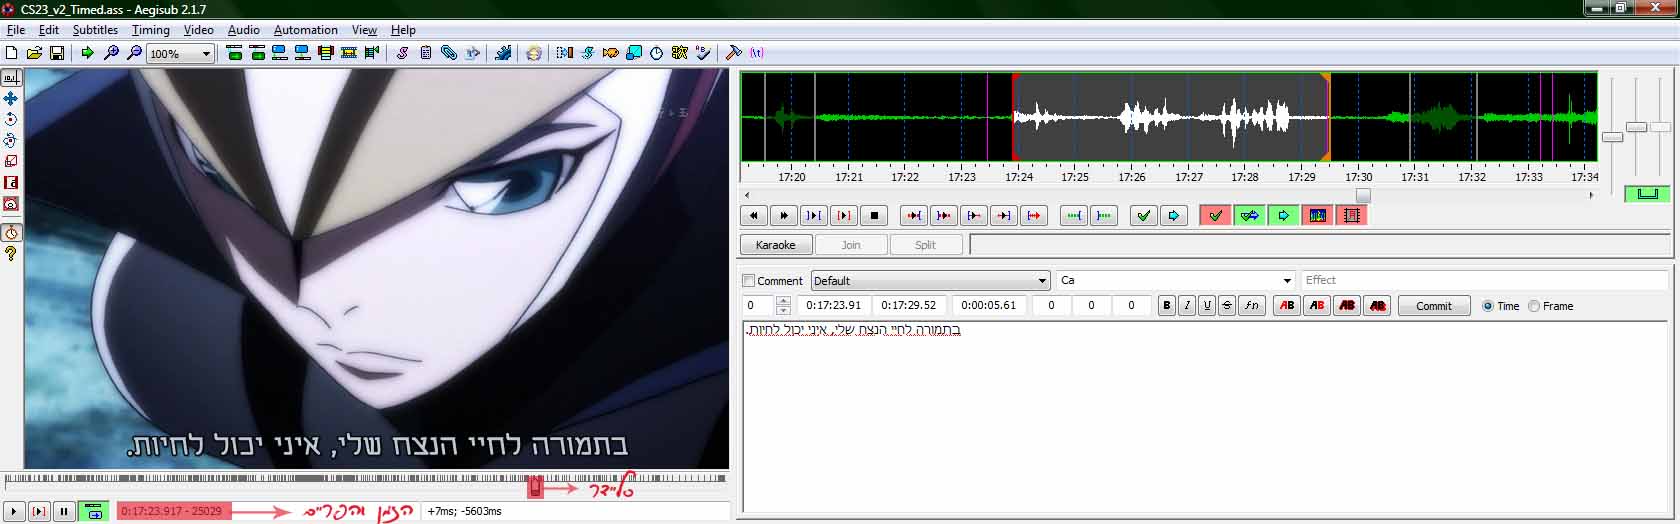Image resolution: width=1680 pixels, height=524 pixels.
Task: Click the Zoom in magnifier icon
Action: point(111,53)
